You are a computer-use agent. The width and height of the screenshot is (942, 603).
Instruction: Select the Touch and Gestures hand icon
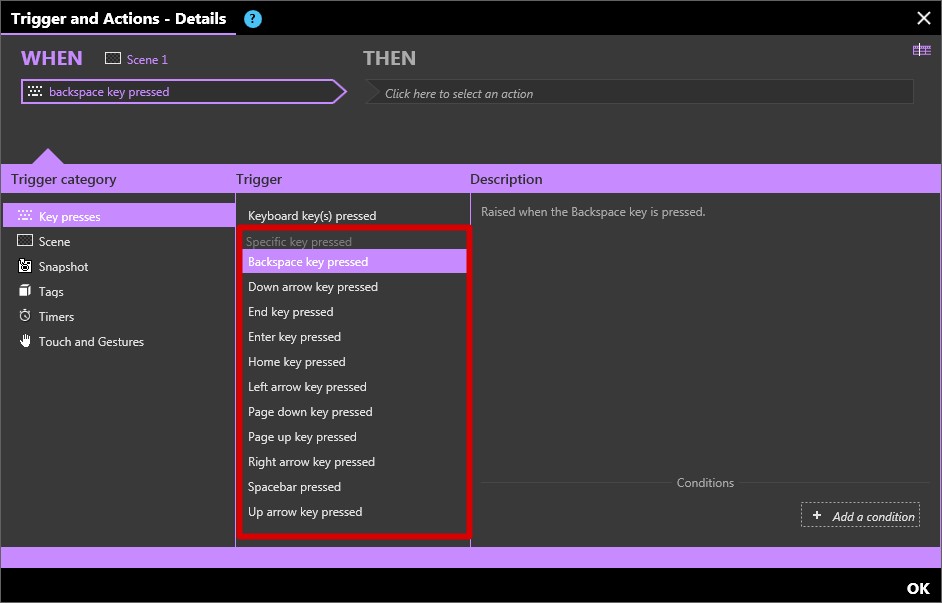click(x=25, y=341)
